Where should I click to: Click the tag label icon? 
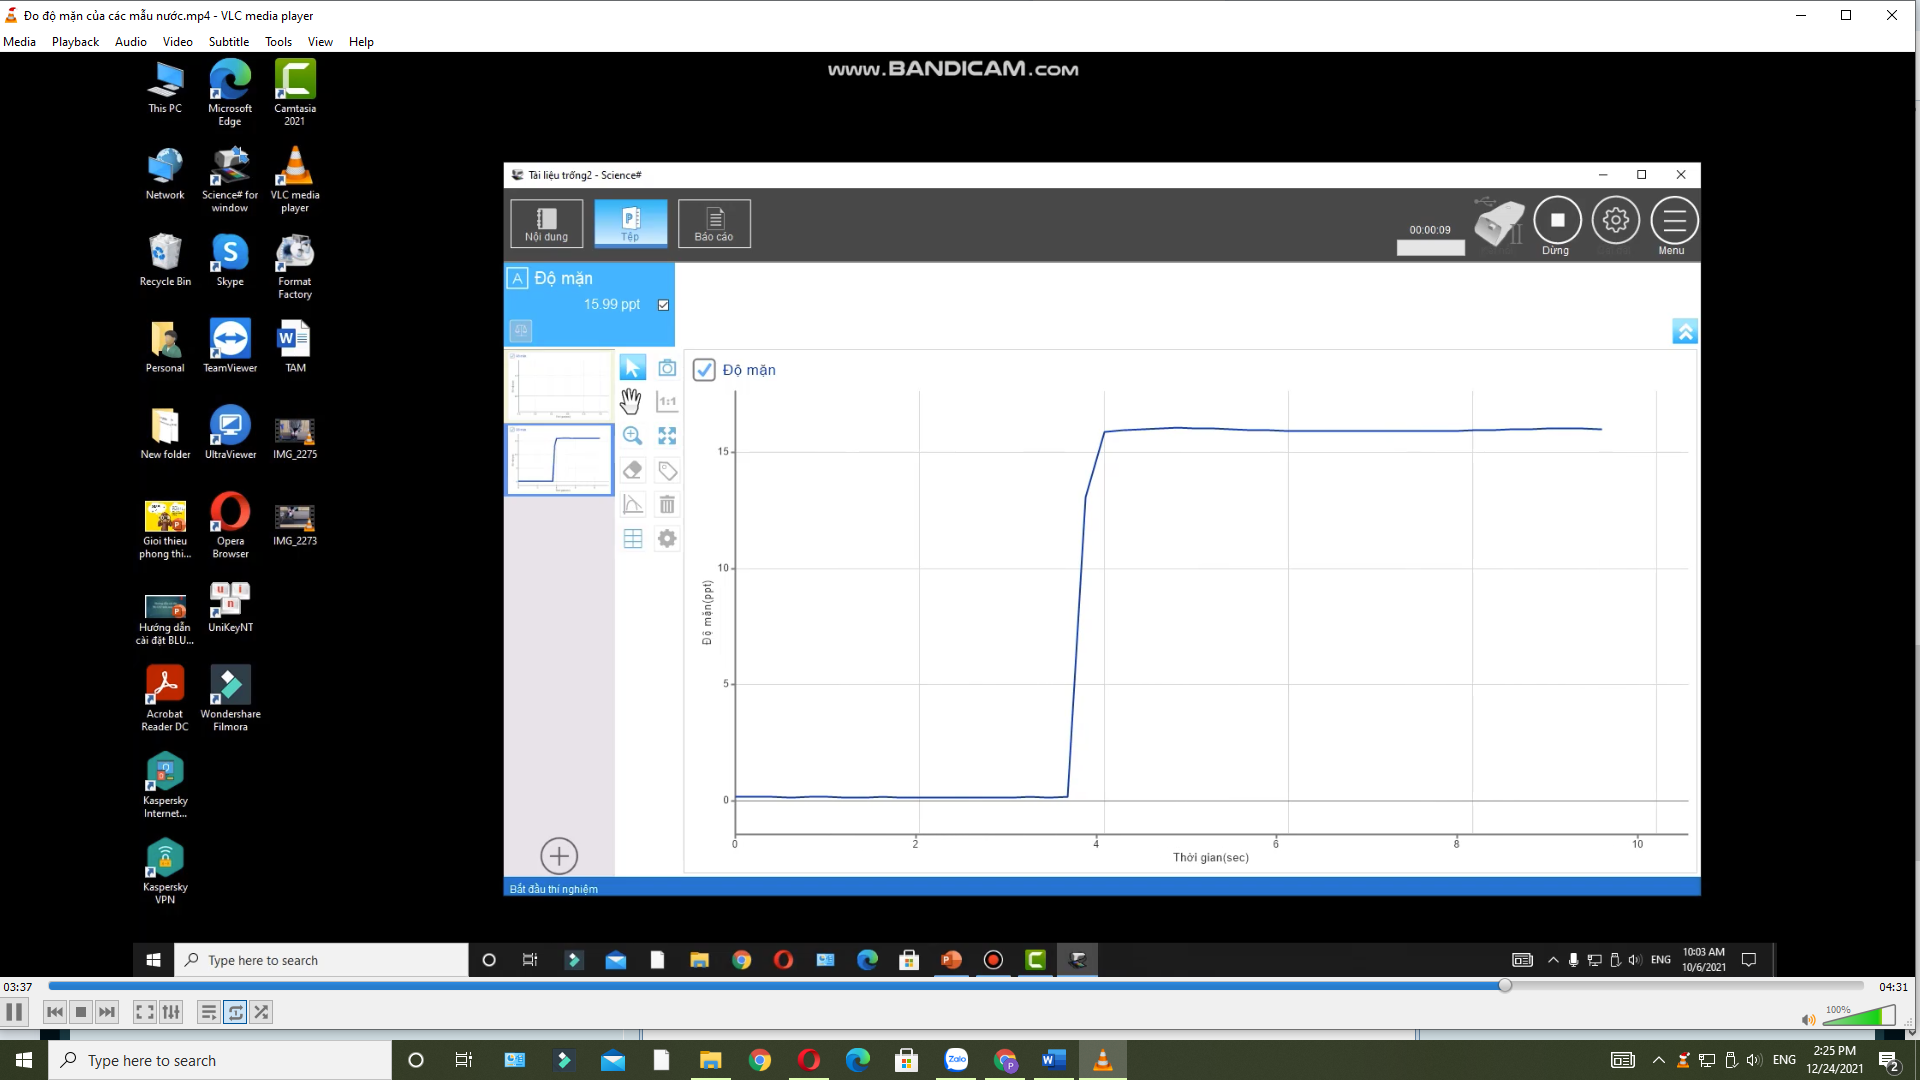pyautogui.click(x=667, y=470)
